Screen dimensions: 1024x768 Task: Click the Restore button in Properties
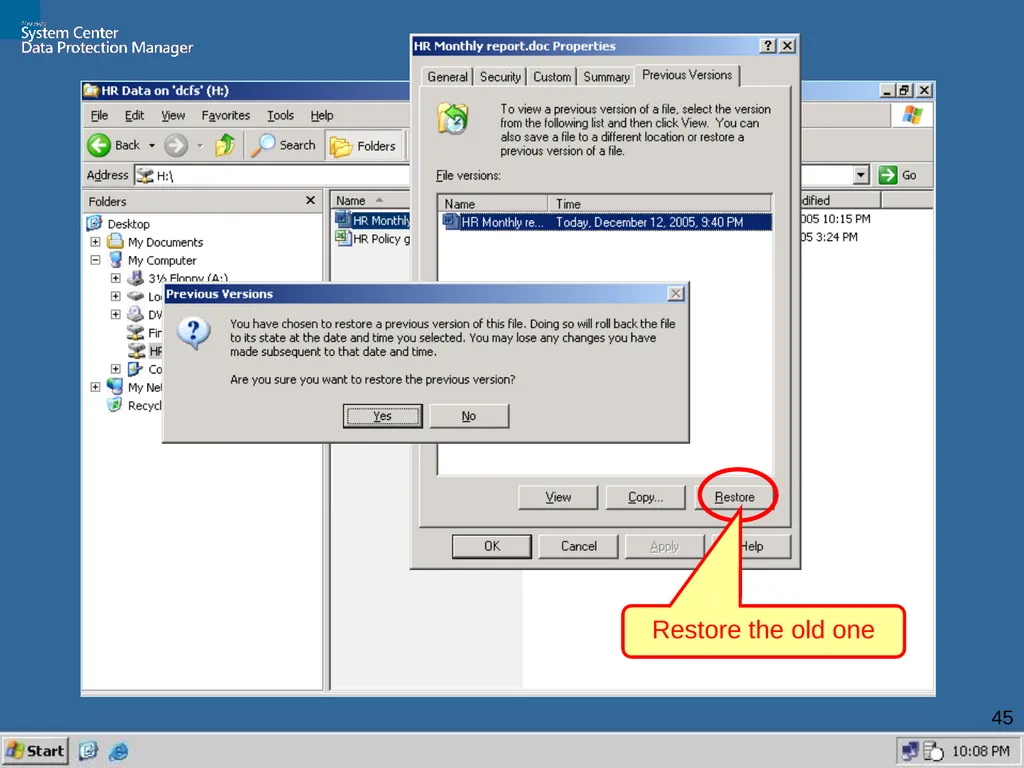(x=734, y=497)
